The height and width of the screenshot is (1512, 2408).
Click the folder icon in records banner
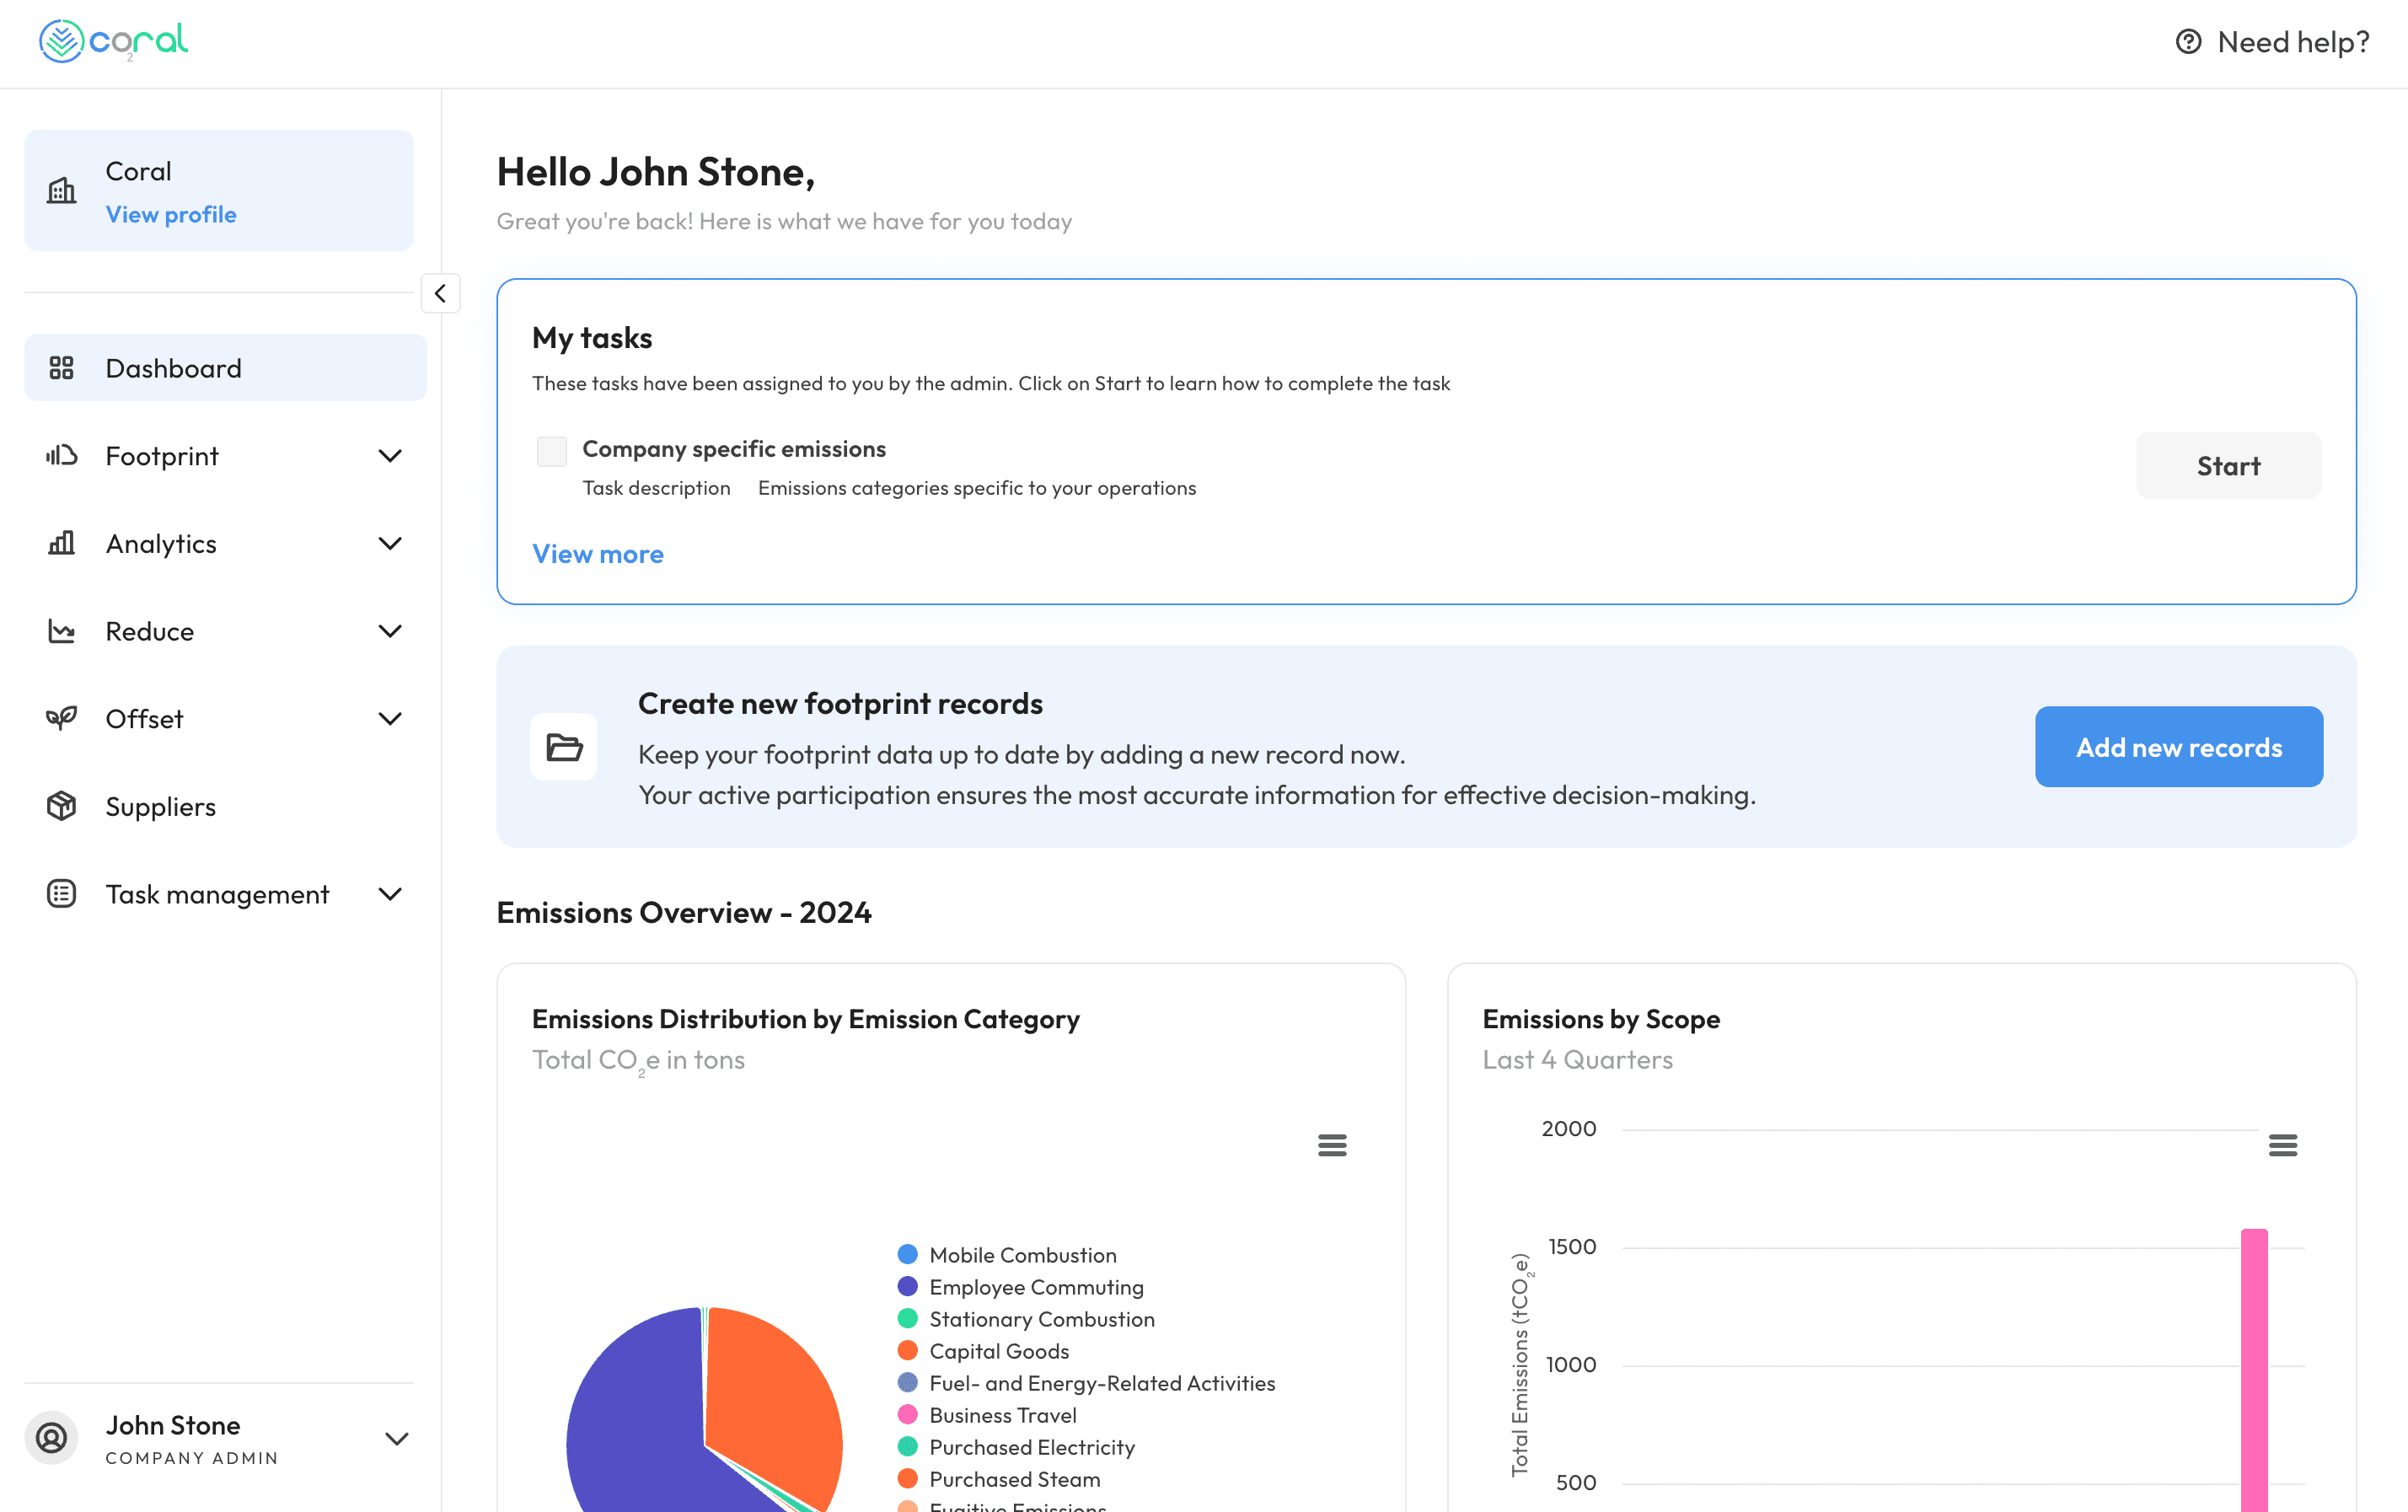click(564, 747)
